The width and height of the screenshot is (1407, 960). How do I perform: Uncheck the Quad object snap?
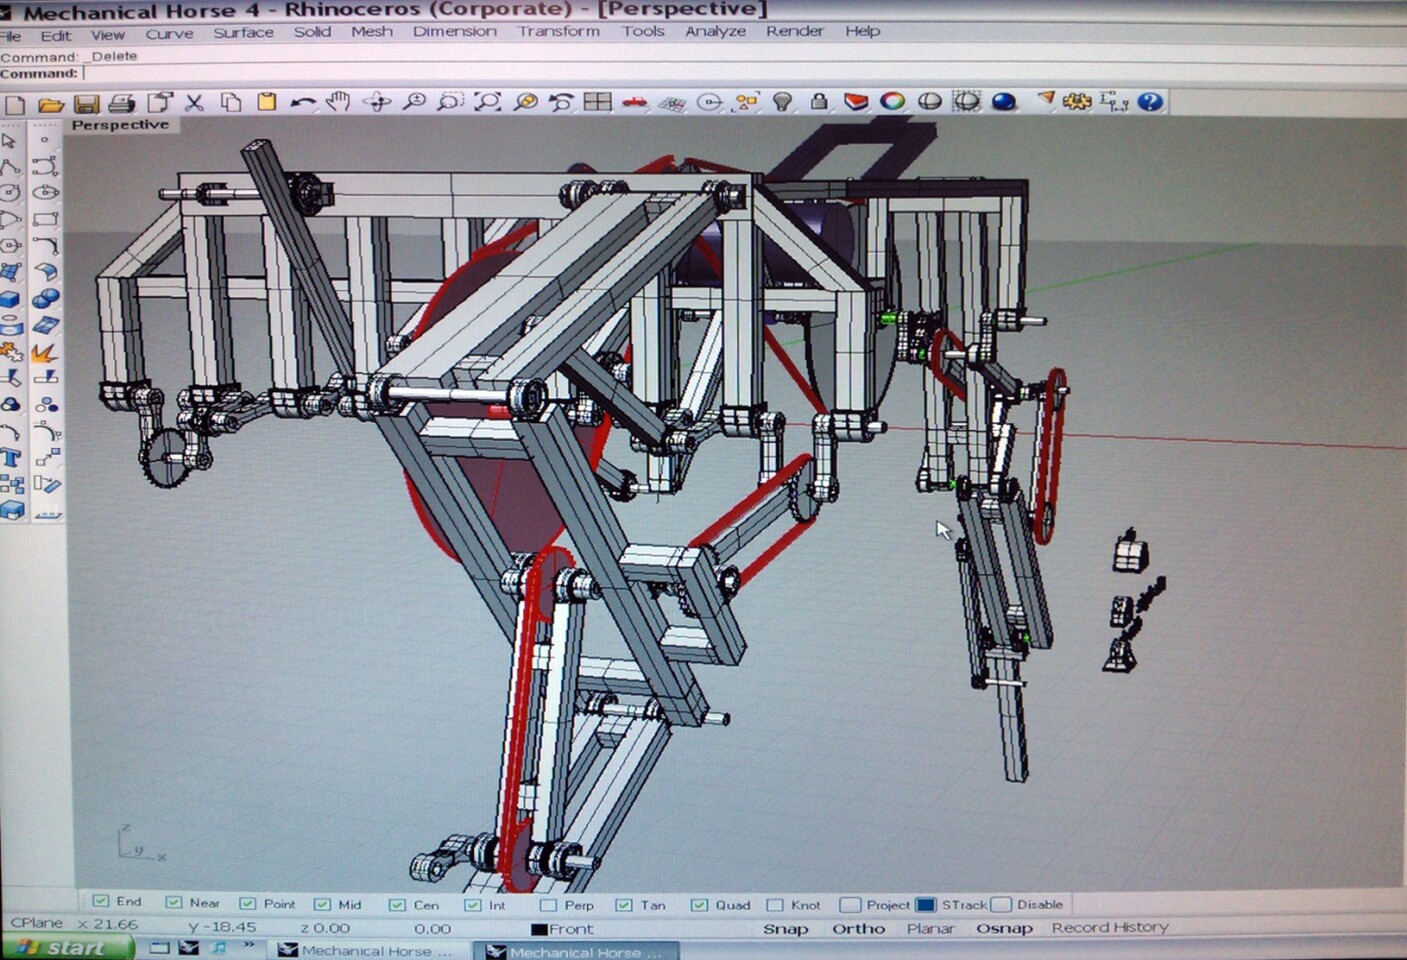[x=699, y=904]
